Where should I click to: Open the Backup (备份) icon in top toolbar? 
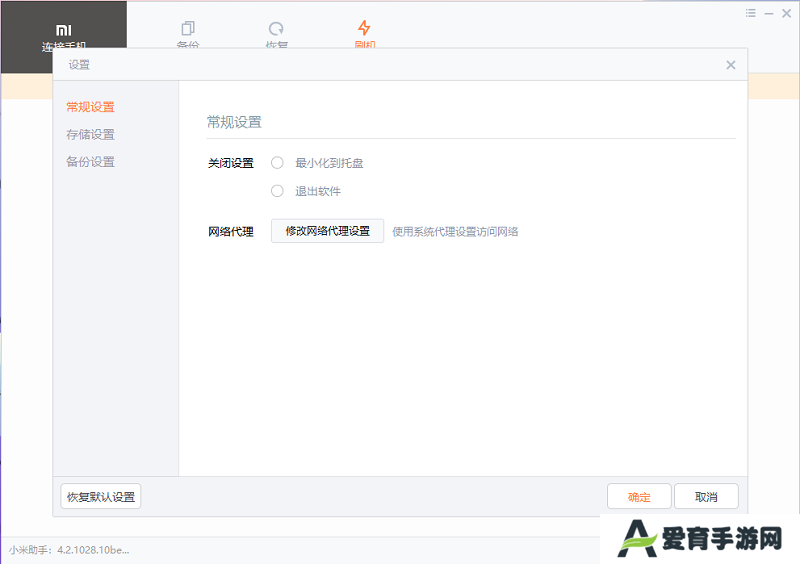[188, 29]
